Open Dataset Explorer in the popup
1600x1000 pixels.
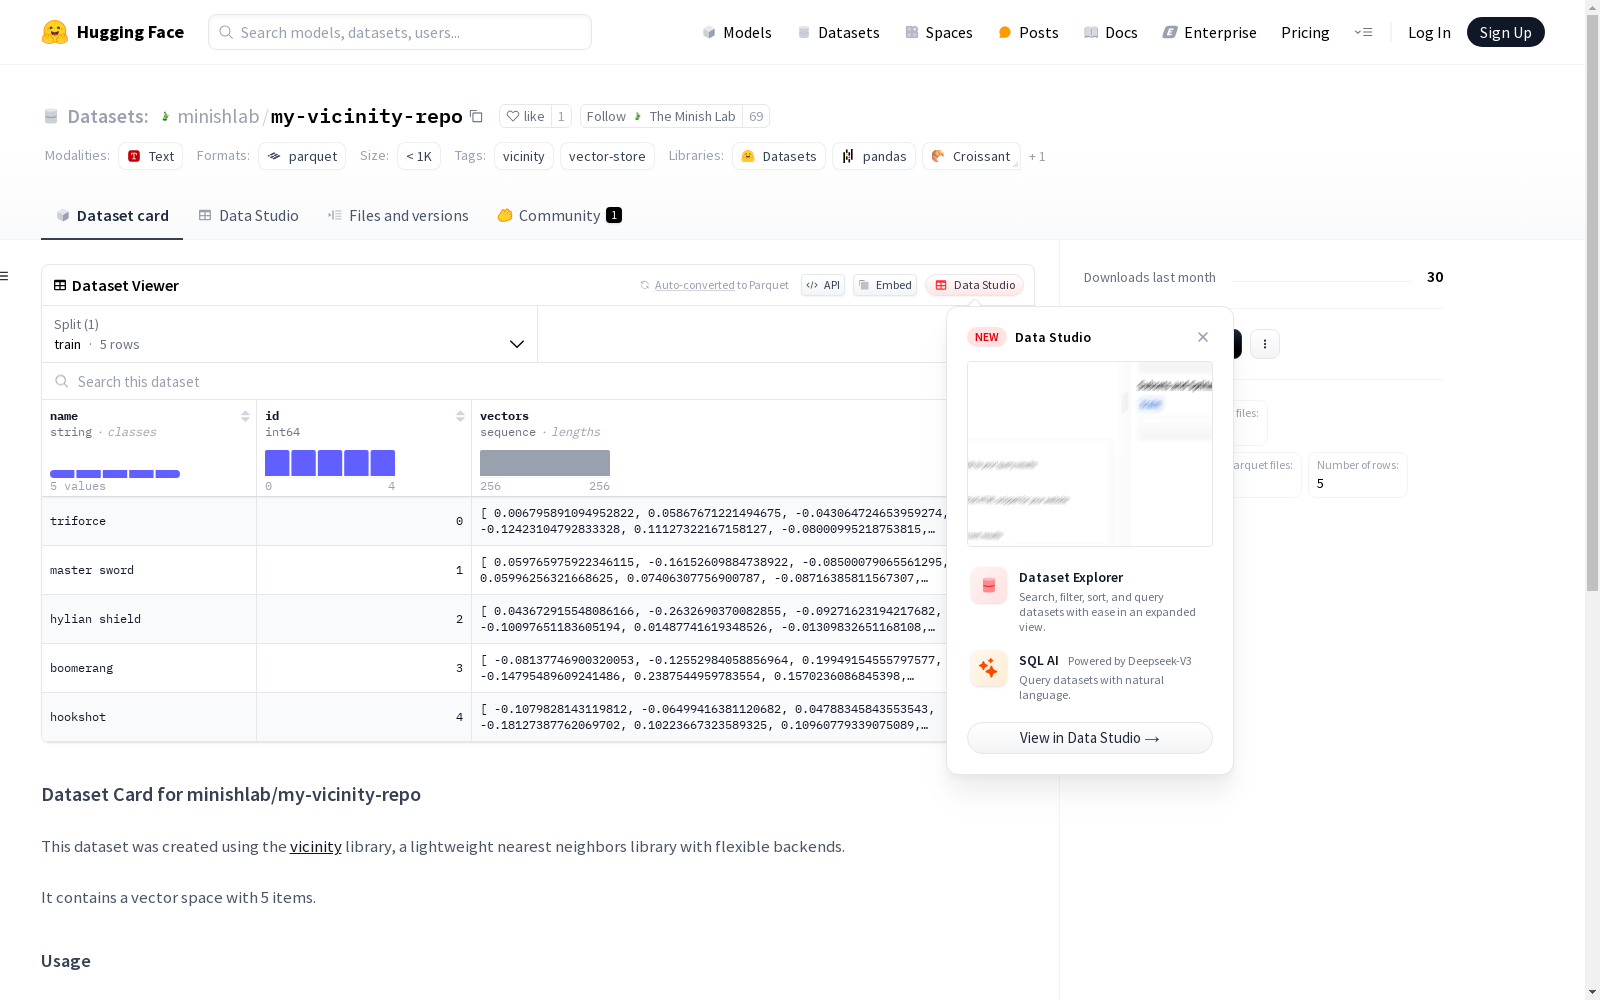[x=1090, y=600]
